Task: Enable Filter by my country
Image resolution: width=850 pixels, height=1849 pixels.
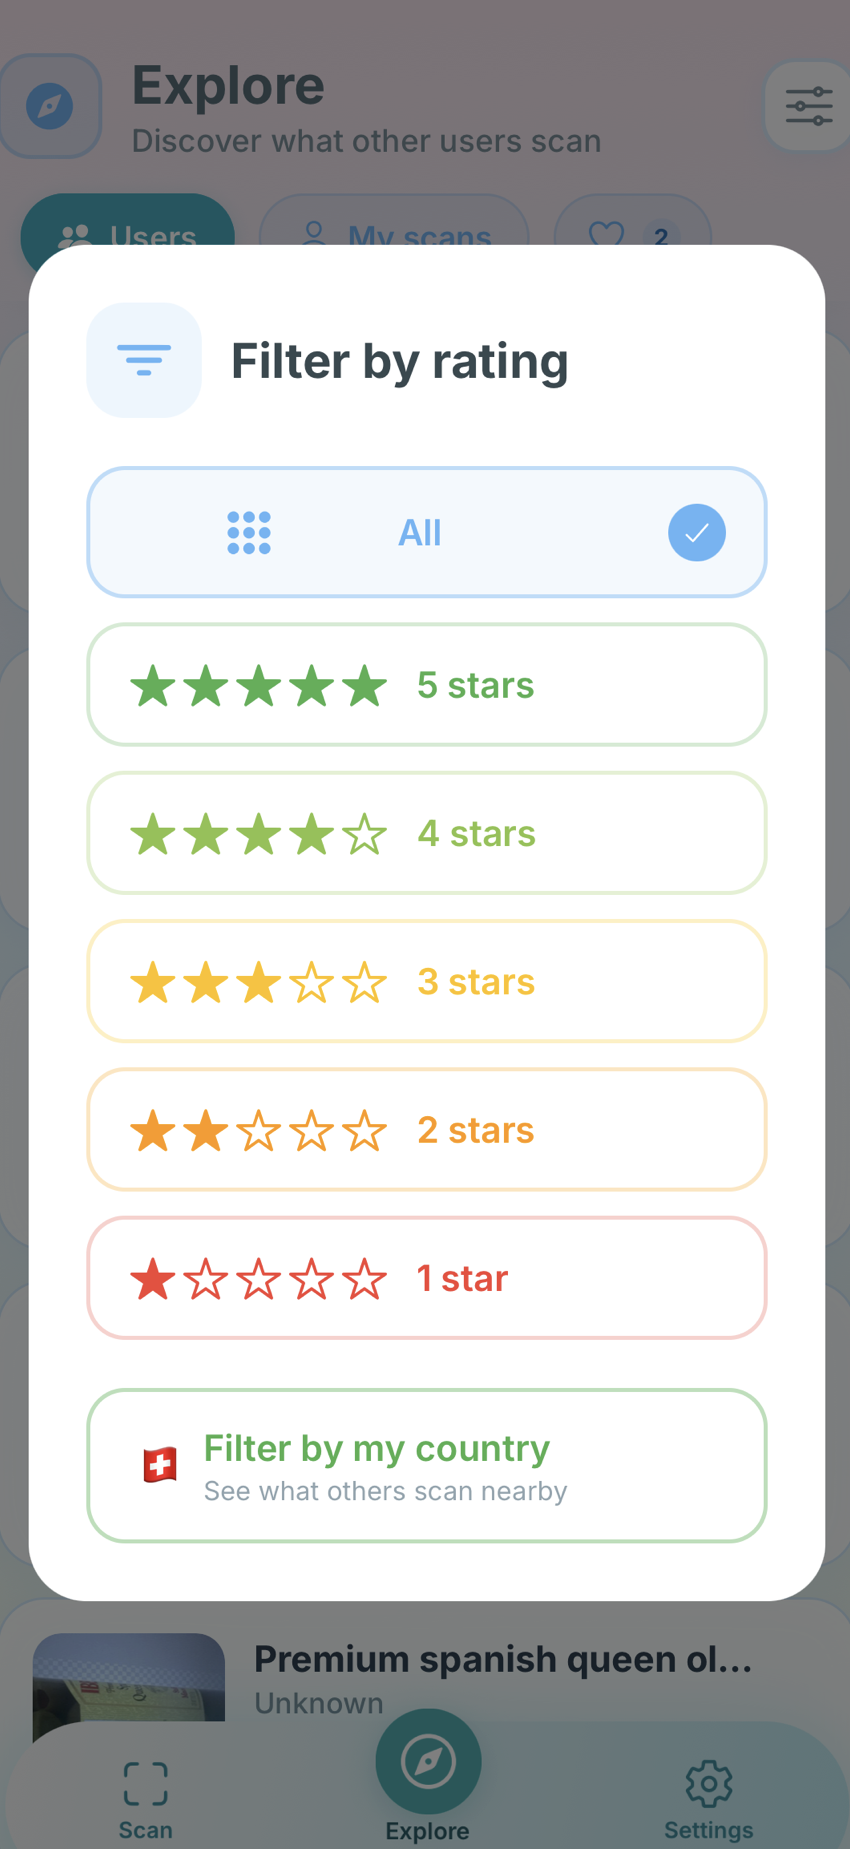Action: pos(426,1465)
